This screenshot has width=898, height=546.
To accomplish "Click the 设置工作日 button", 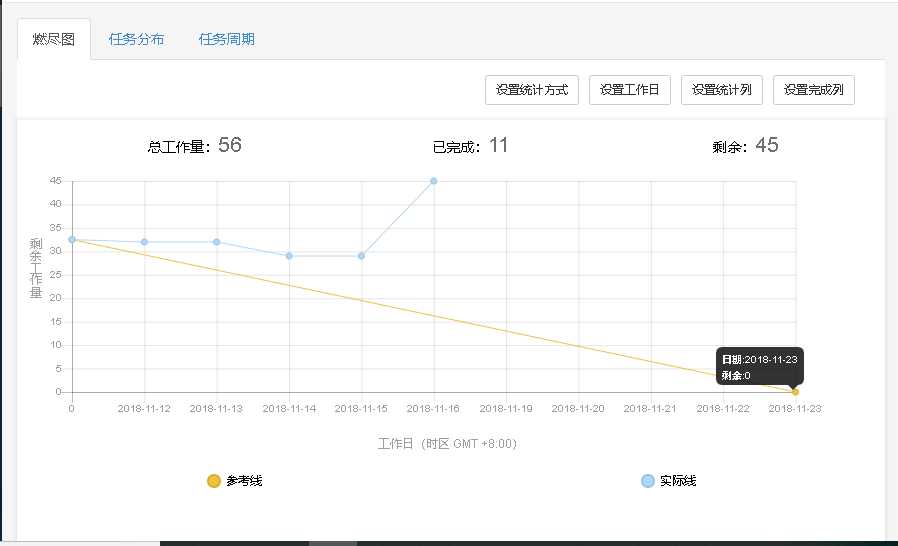I will (x=629, y=90).
